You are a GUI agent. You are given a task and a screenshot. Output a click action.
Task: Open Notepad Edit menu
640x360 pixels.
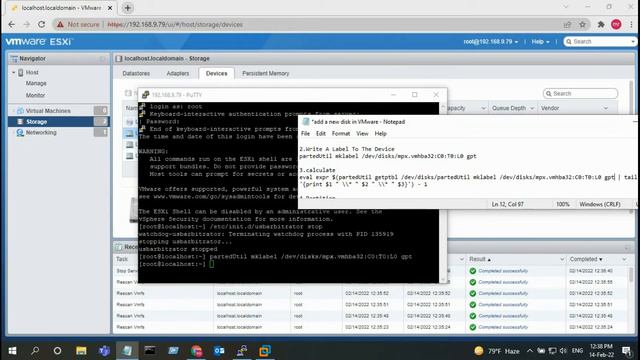click(x=321, y=133)
